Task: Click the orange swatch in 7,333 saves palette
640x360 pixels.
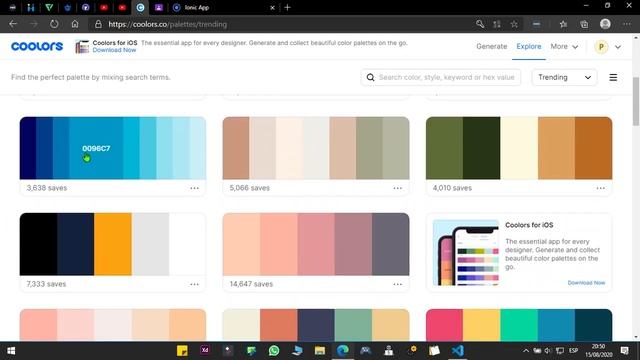Action: 113,244
